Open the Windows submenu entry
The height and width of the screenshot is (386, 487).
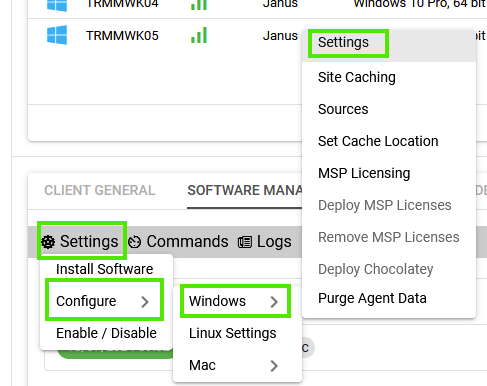[x=237, y=301]
